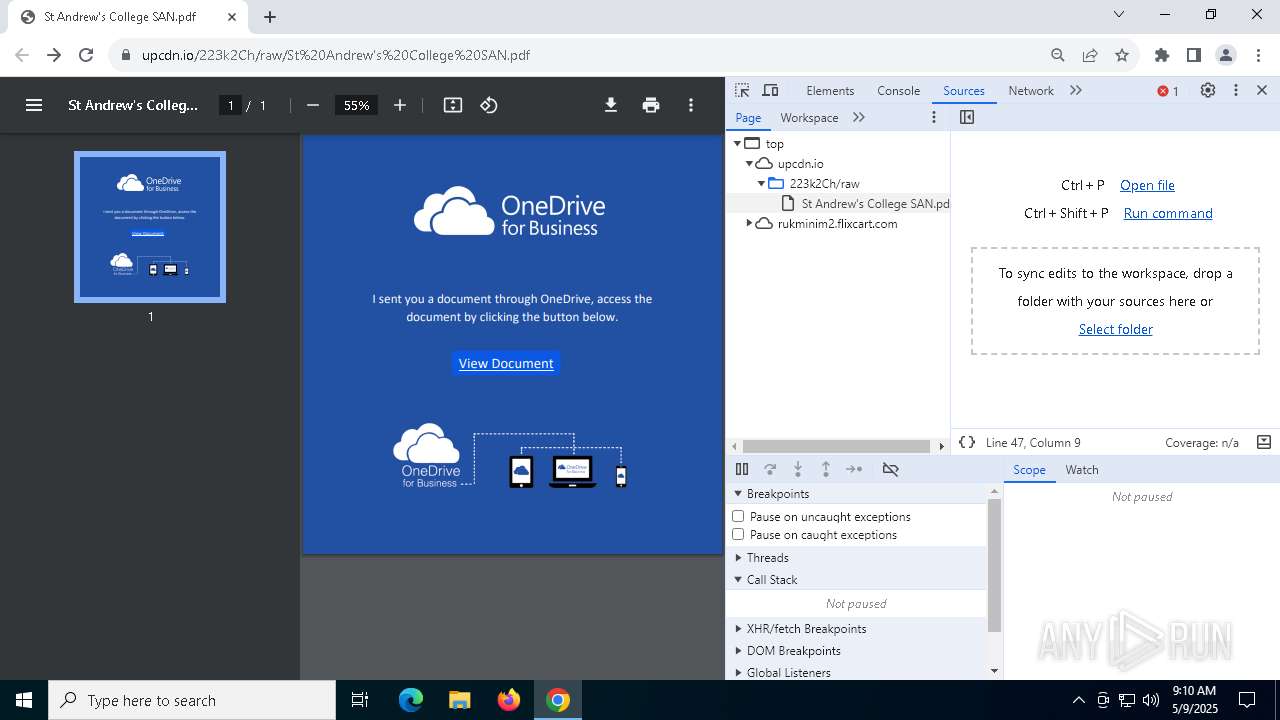Open the Workspace navigator tab

(x=809, y=117)
